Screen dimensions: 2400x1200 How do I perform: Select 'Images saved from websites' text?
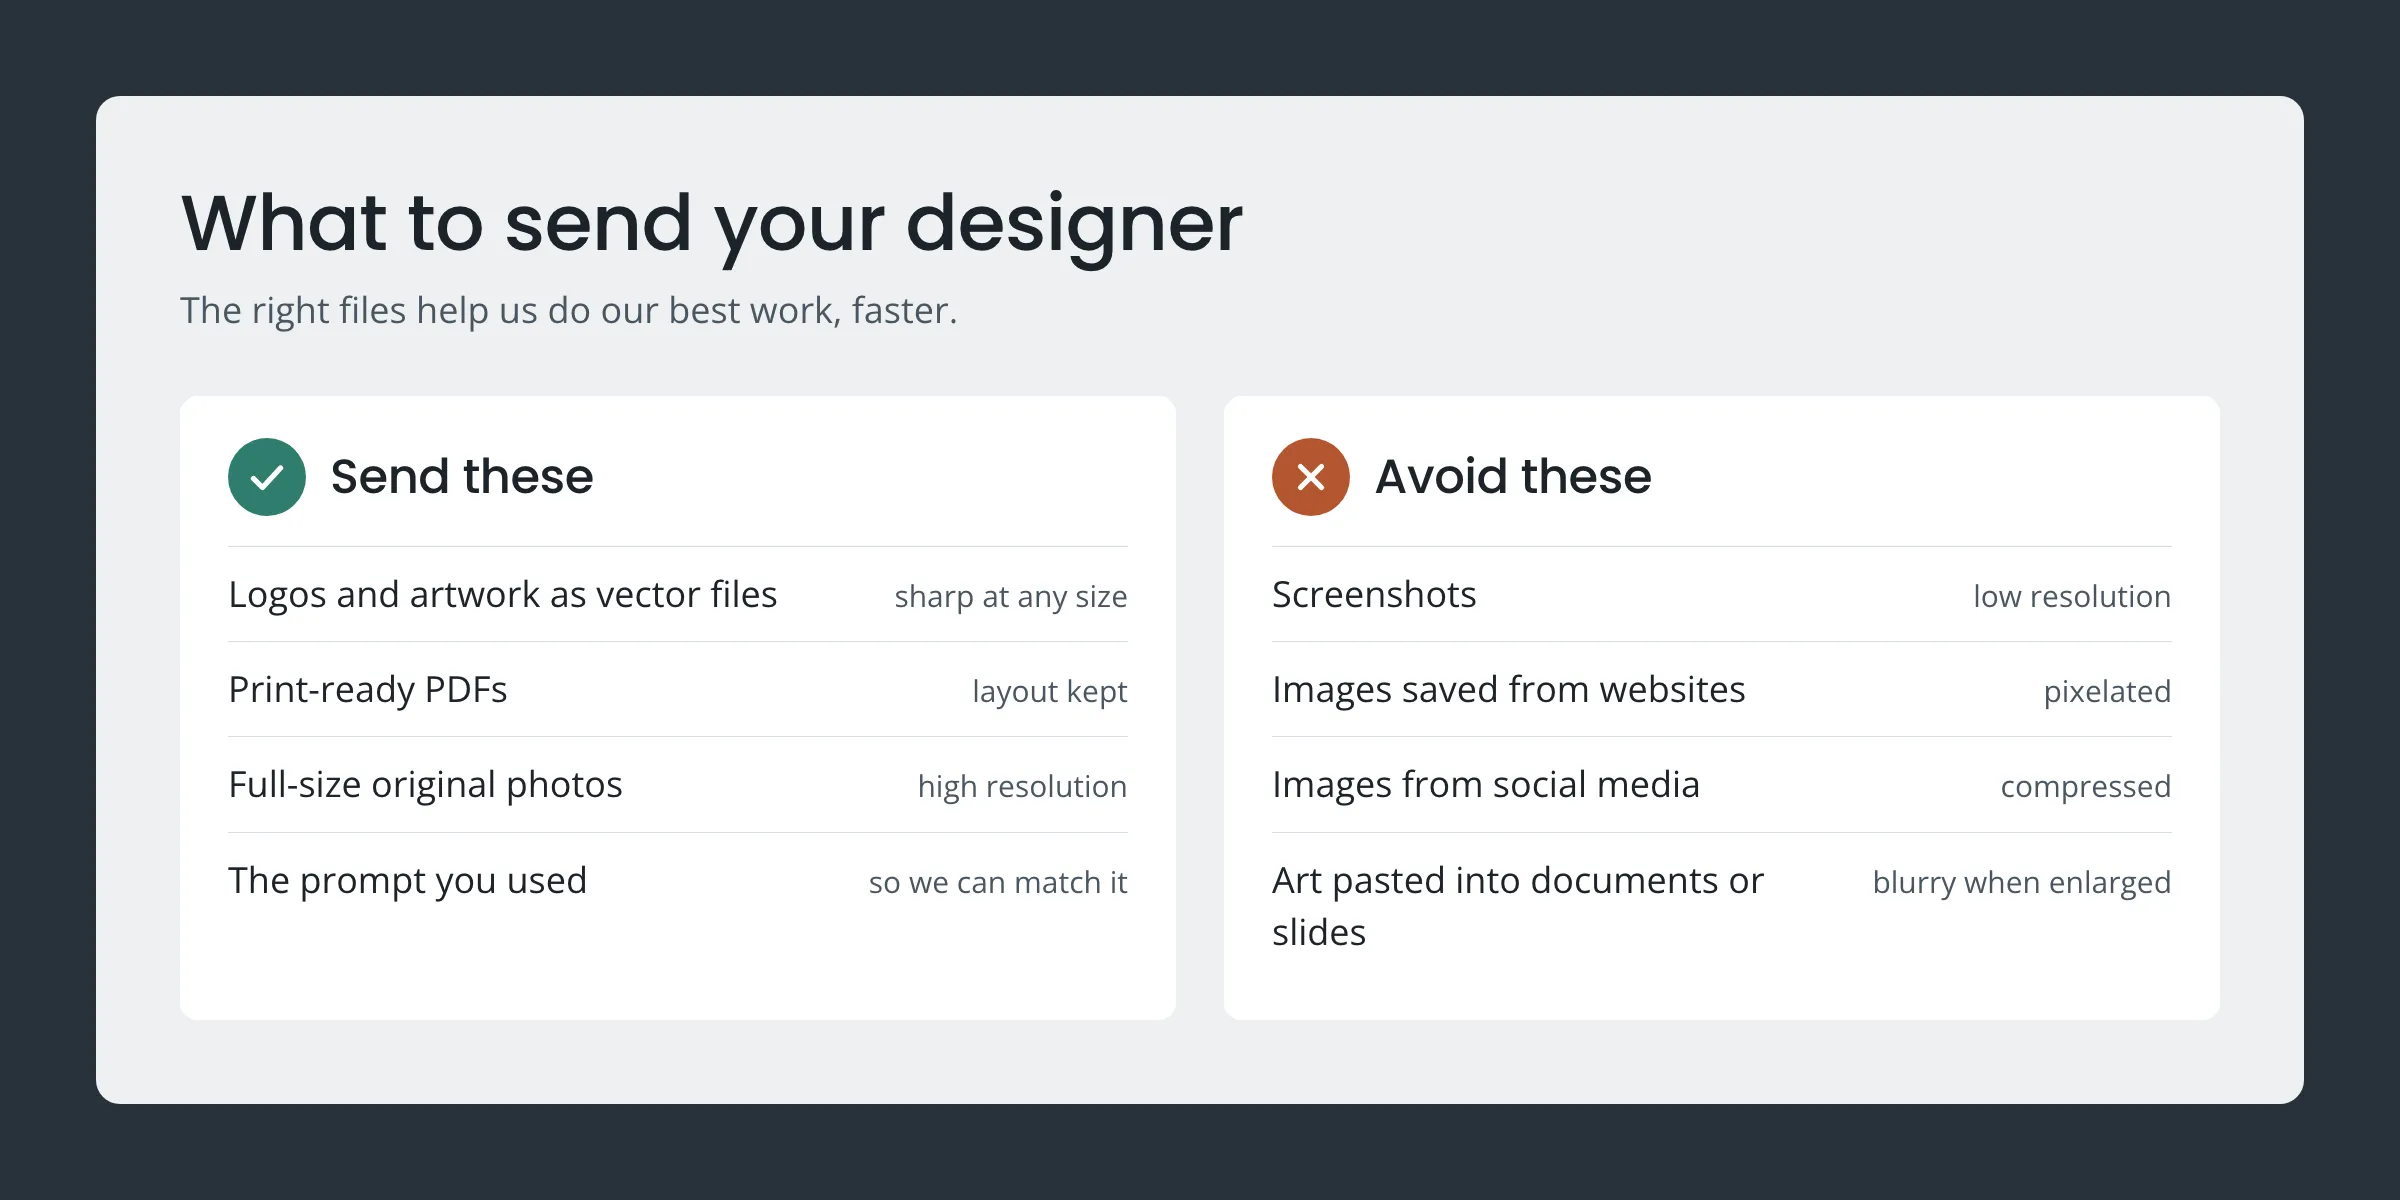pyautogui.click(x=1509, y=690)
